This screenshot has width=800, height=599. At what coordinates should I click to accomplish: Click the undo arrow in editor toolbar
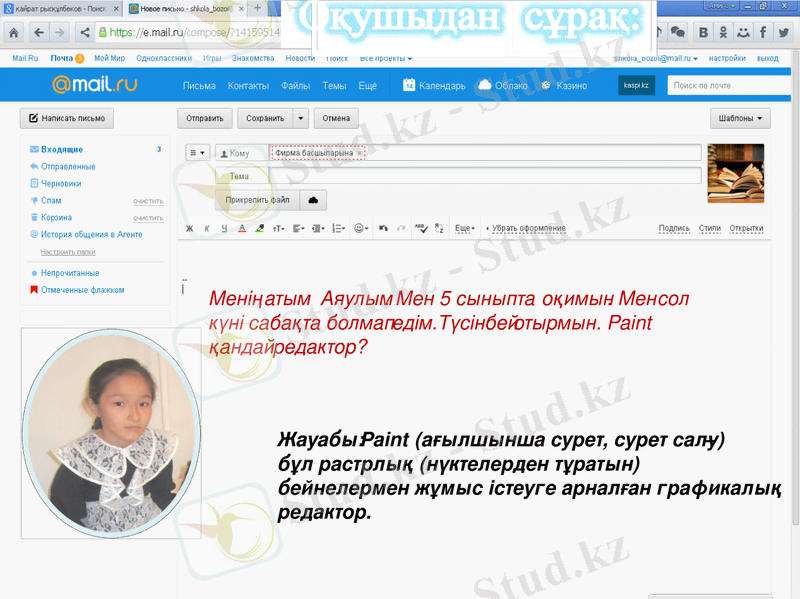[x=383, y=229]
